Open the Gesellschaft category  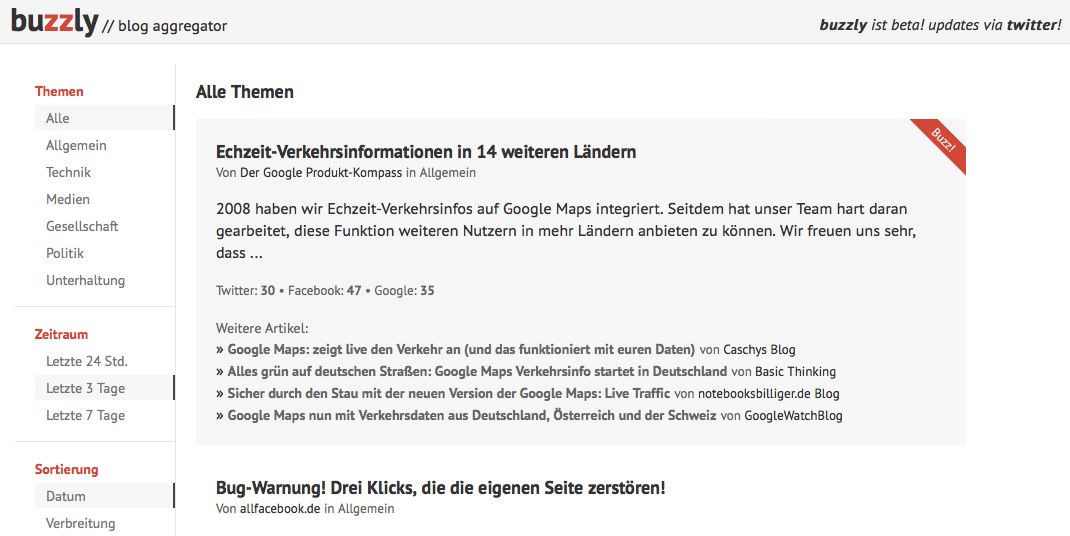tap(104, 226)
